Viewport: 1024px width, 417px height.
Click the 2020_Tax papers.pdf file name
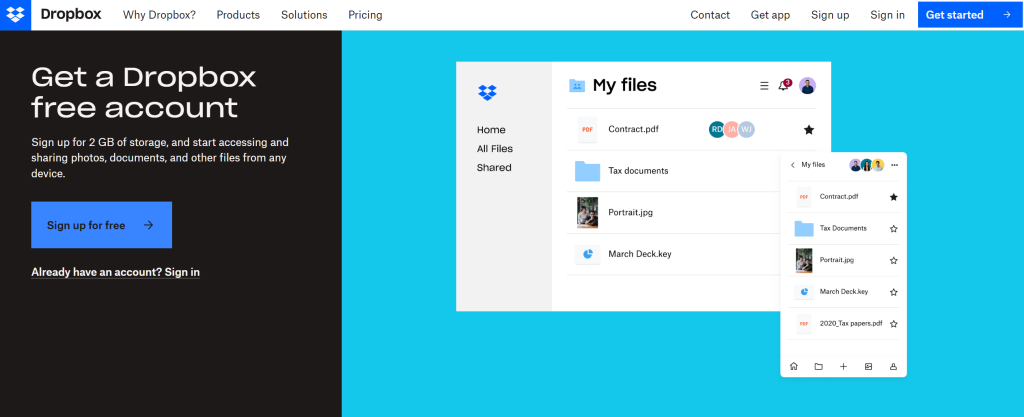851,324
